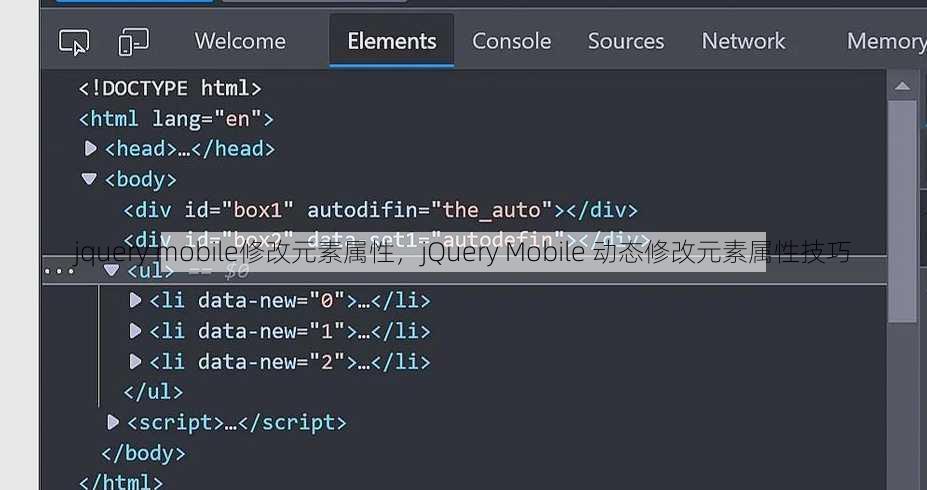Expand the script element node
Screen dimensions: 927x490
point(113,422)
